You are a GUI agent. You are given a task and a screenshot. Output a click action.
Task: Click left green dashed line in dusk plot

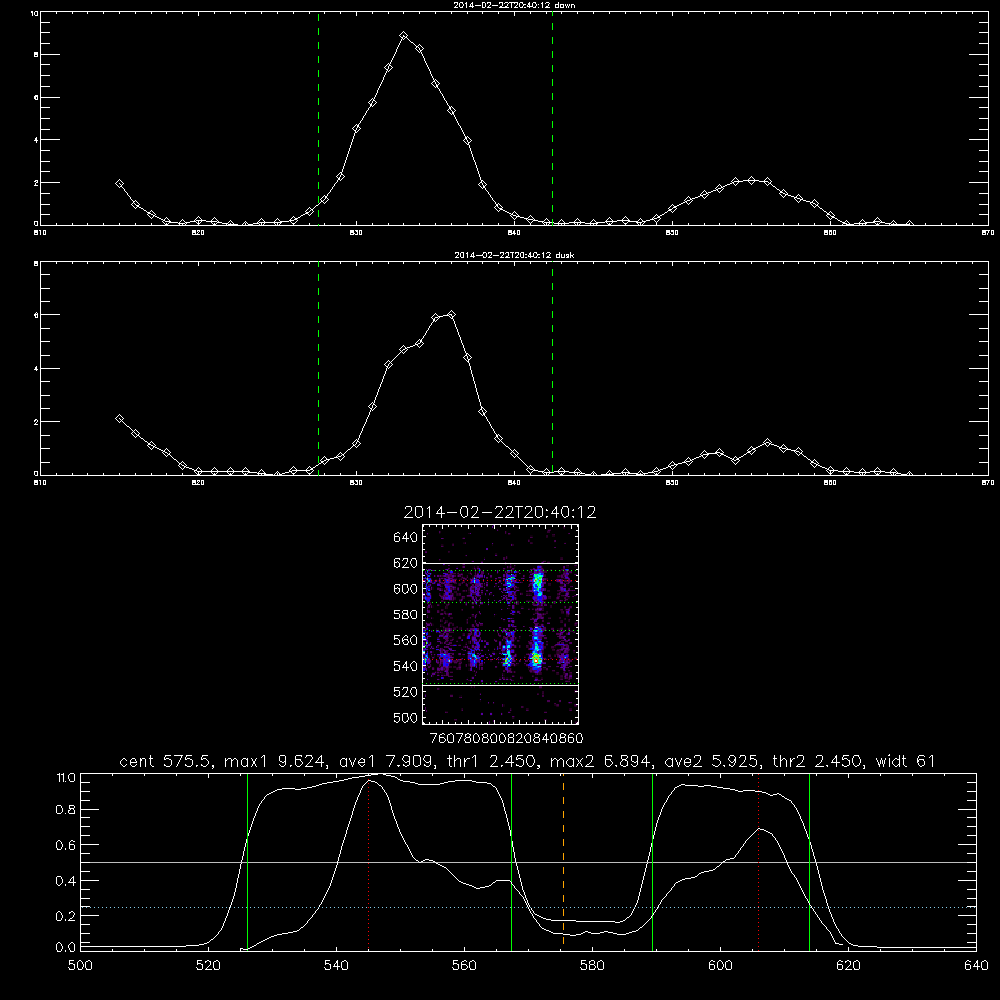pyautogui.click(x=319, y=369)
